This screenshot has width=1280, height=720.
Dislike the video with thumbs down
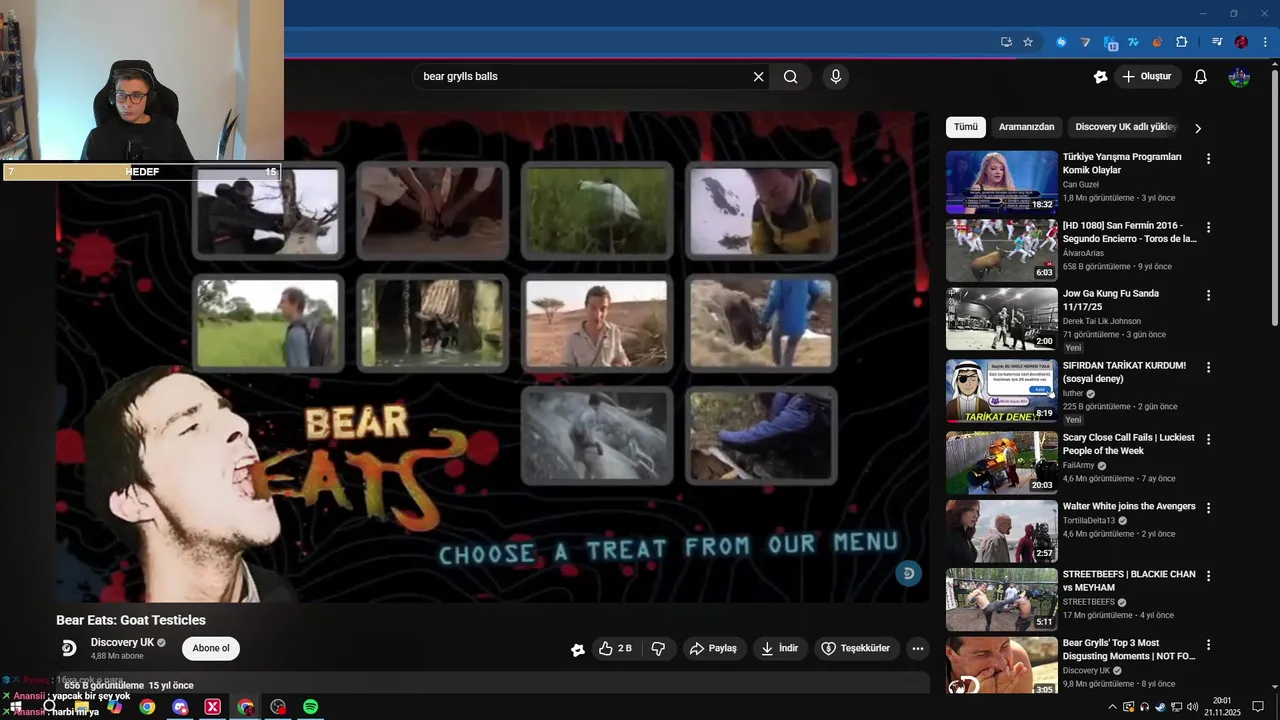tap(658, 648)
